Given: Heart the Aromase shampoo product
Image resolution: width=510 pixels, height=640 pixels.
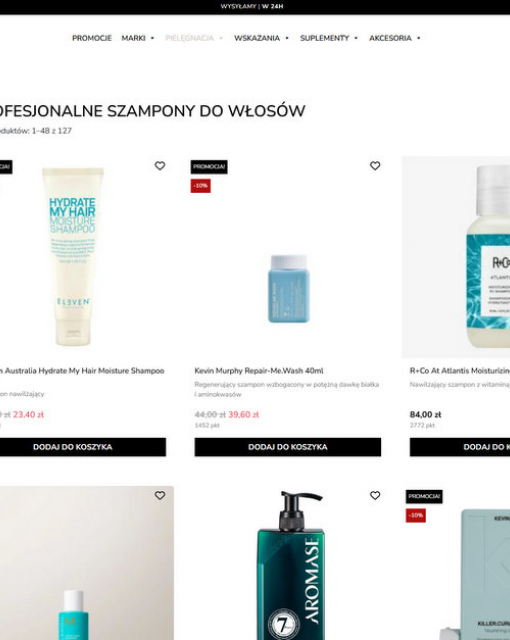Looking at the screenshot, I should 375,495.
